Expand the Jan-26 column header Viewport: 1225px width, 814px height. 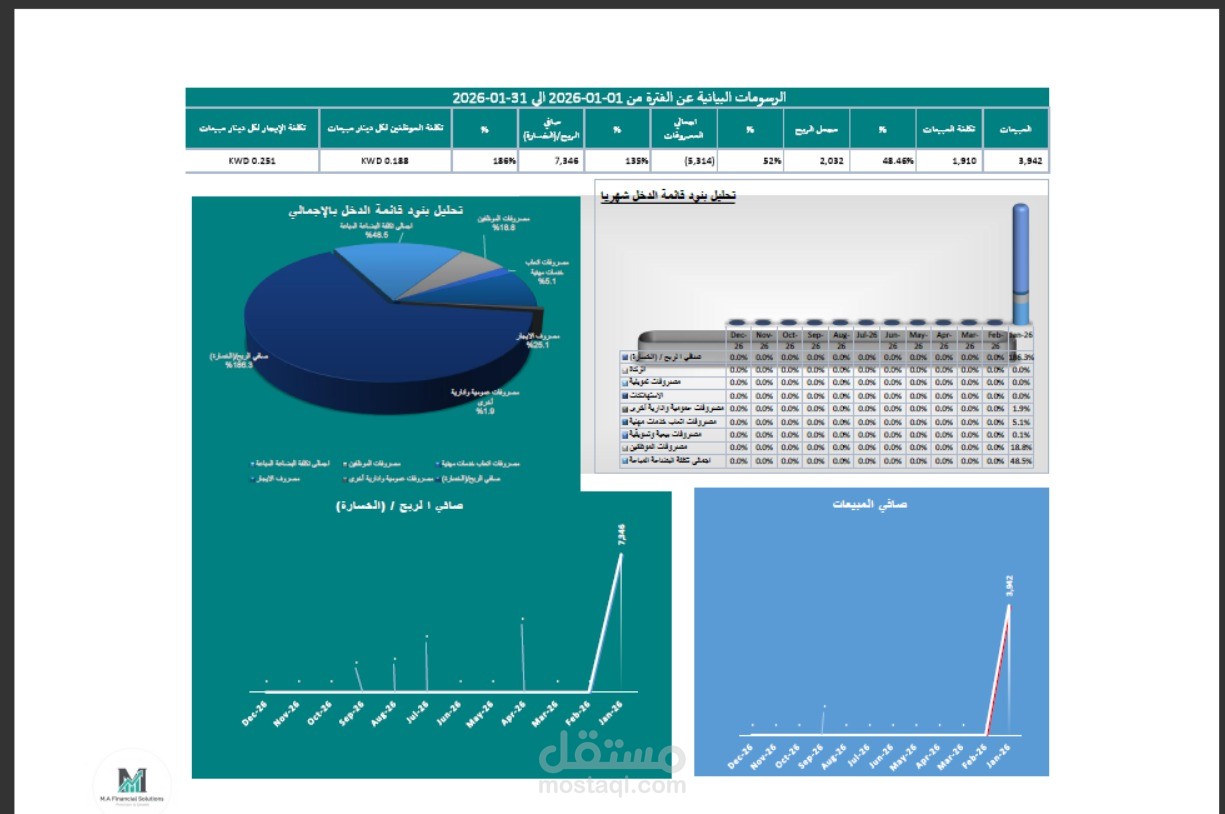[1023, 337]
